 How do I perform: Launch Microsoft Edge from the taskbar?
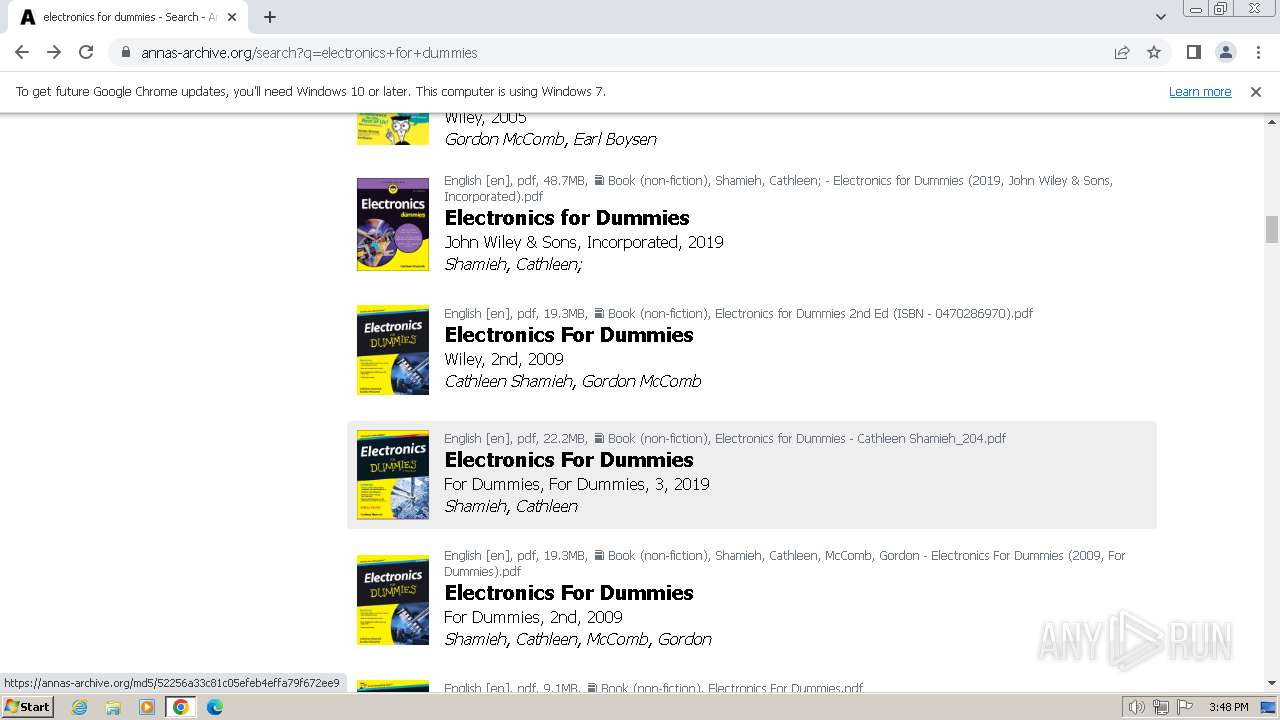pyautogui.click(x=215, y=707)
